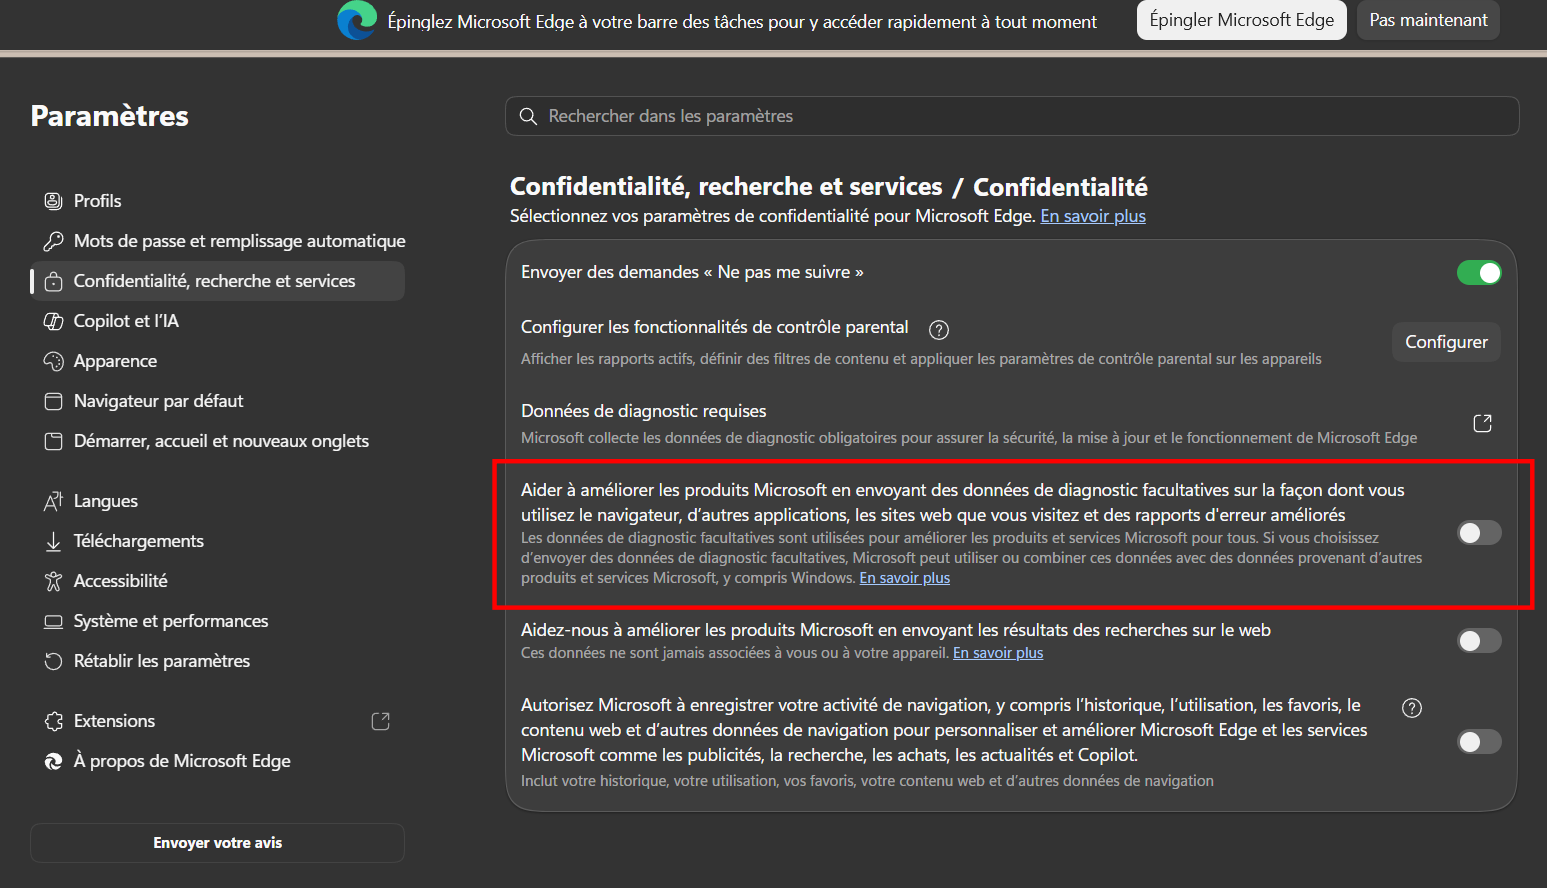Image resolution: width=1547 pixels, height=888 pixels.
Task: Click the Profils icon in sidebar
Action: click(x=53, y=201)
